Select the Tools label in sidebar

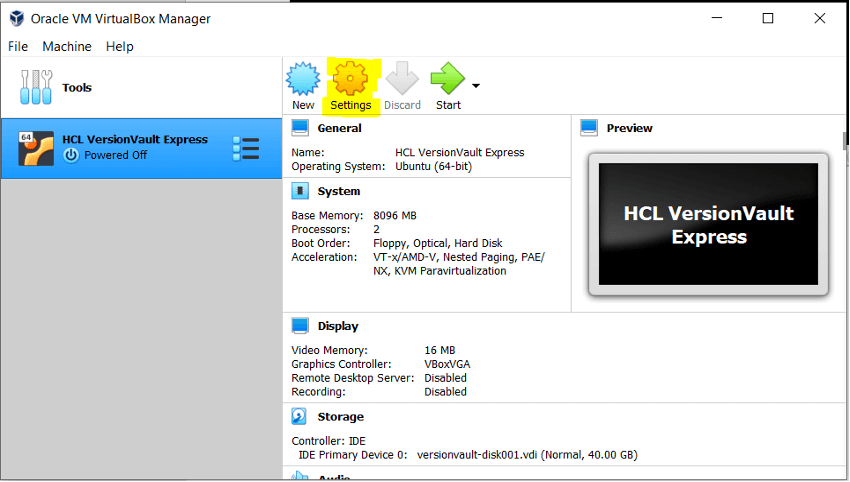[x=76, y=88]
